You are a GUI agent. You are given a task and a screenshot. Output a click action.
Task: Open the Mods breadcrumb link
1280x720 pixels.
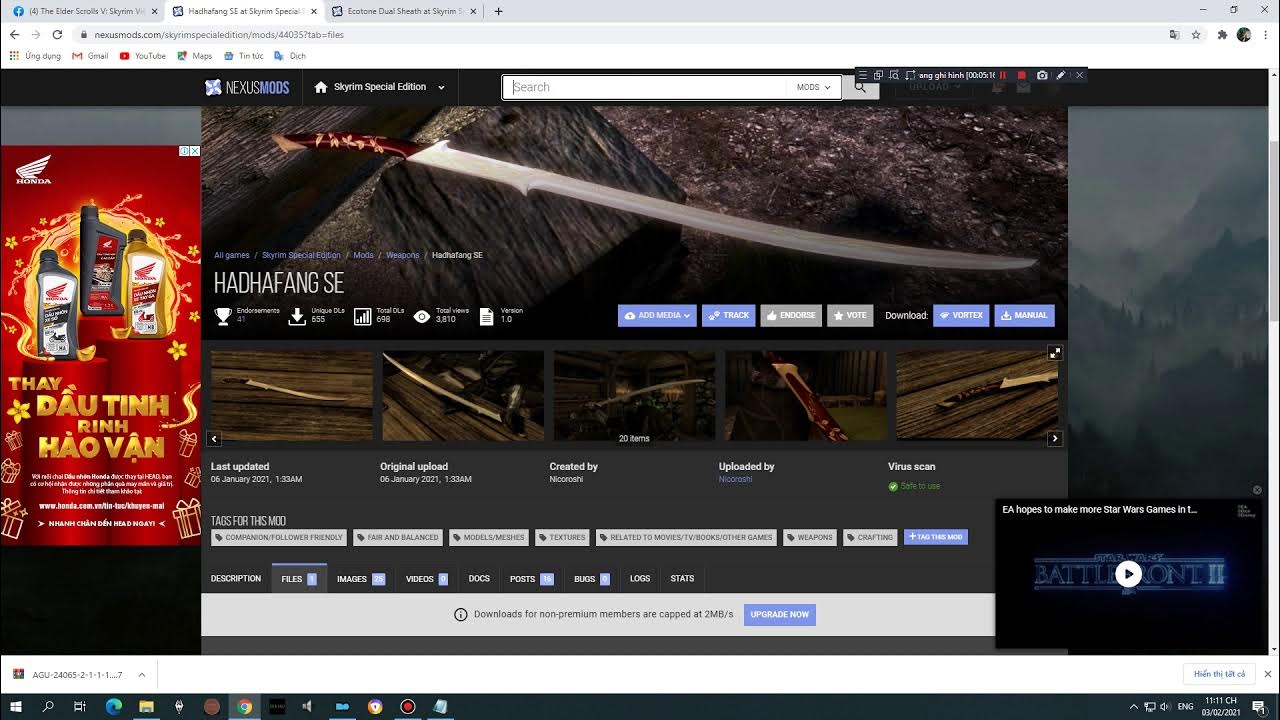[363, 255]
